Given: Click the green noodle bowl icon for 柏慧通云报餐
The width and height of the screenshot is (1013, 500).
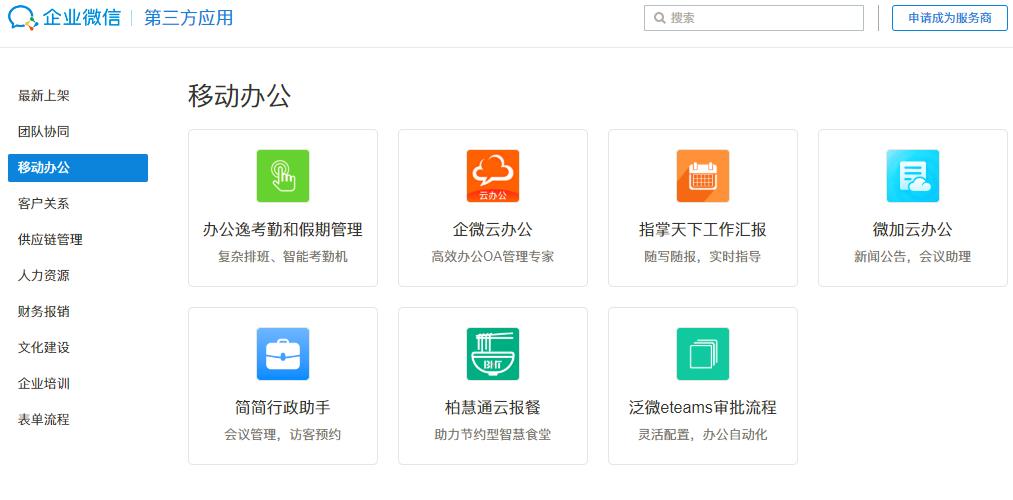Looking at the screenshot, I should tap(493, 354).
